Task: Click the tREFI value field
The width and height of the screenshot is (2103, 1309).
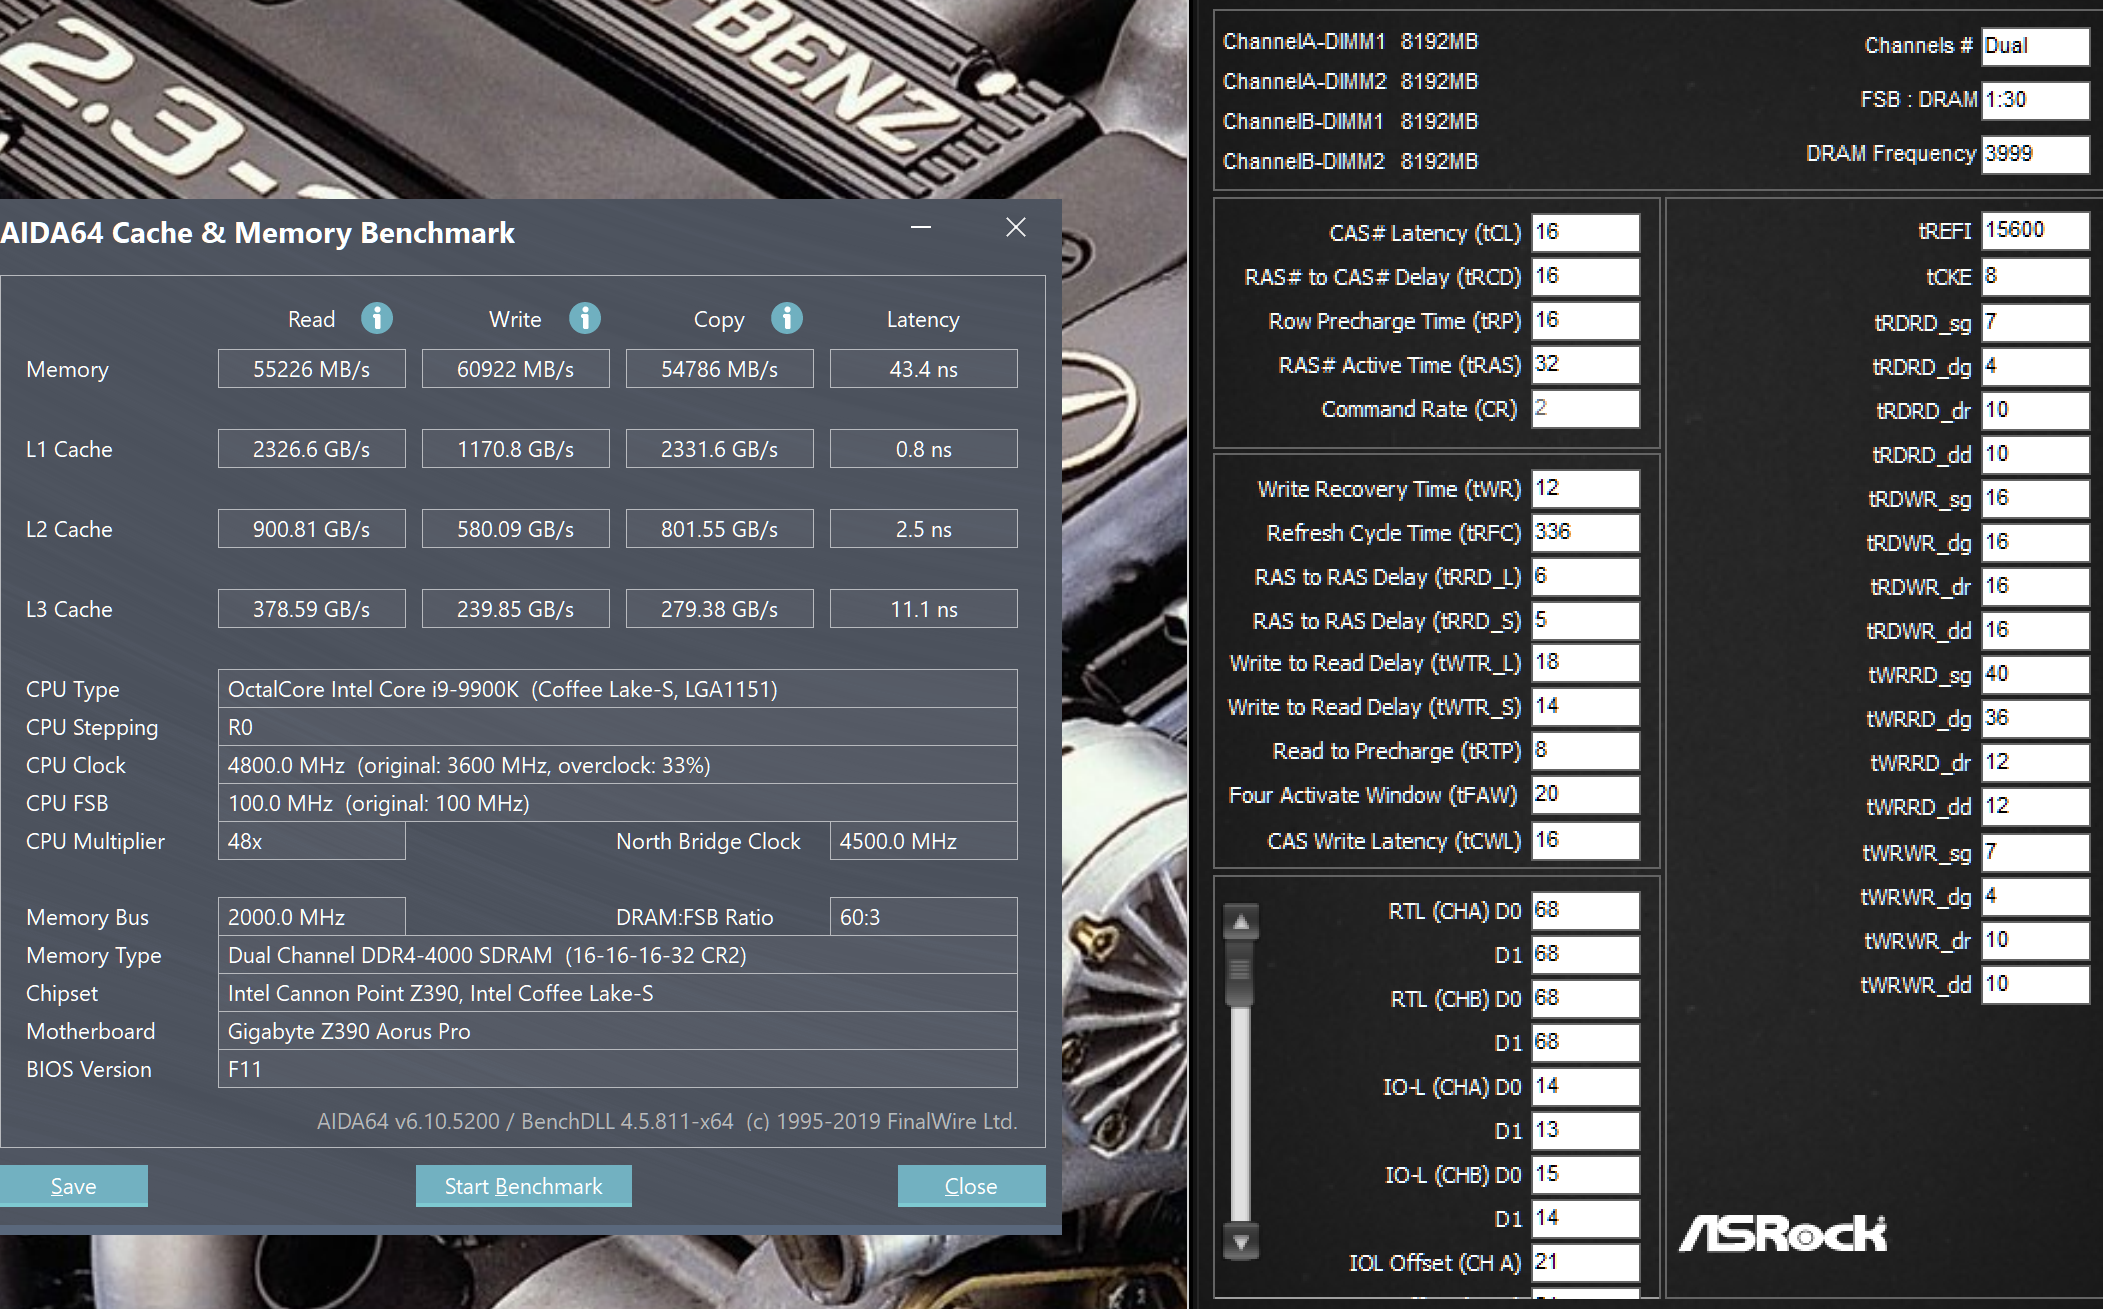Action: pos(2035,231)
